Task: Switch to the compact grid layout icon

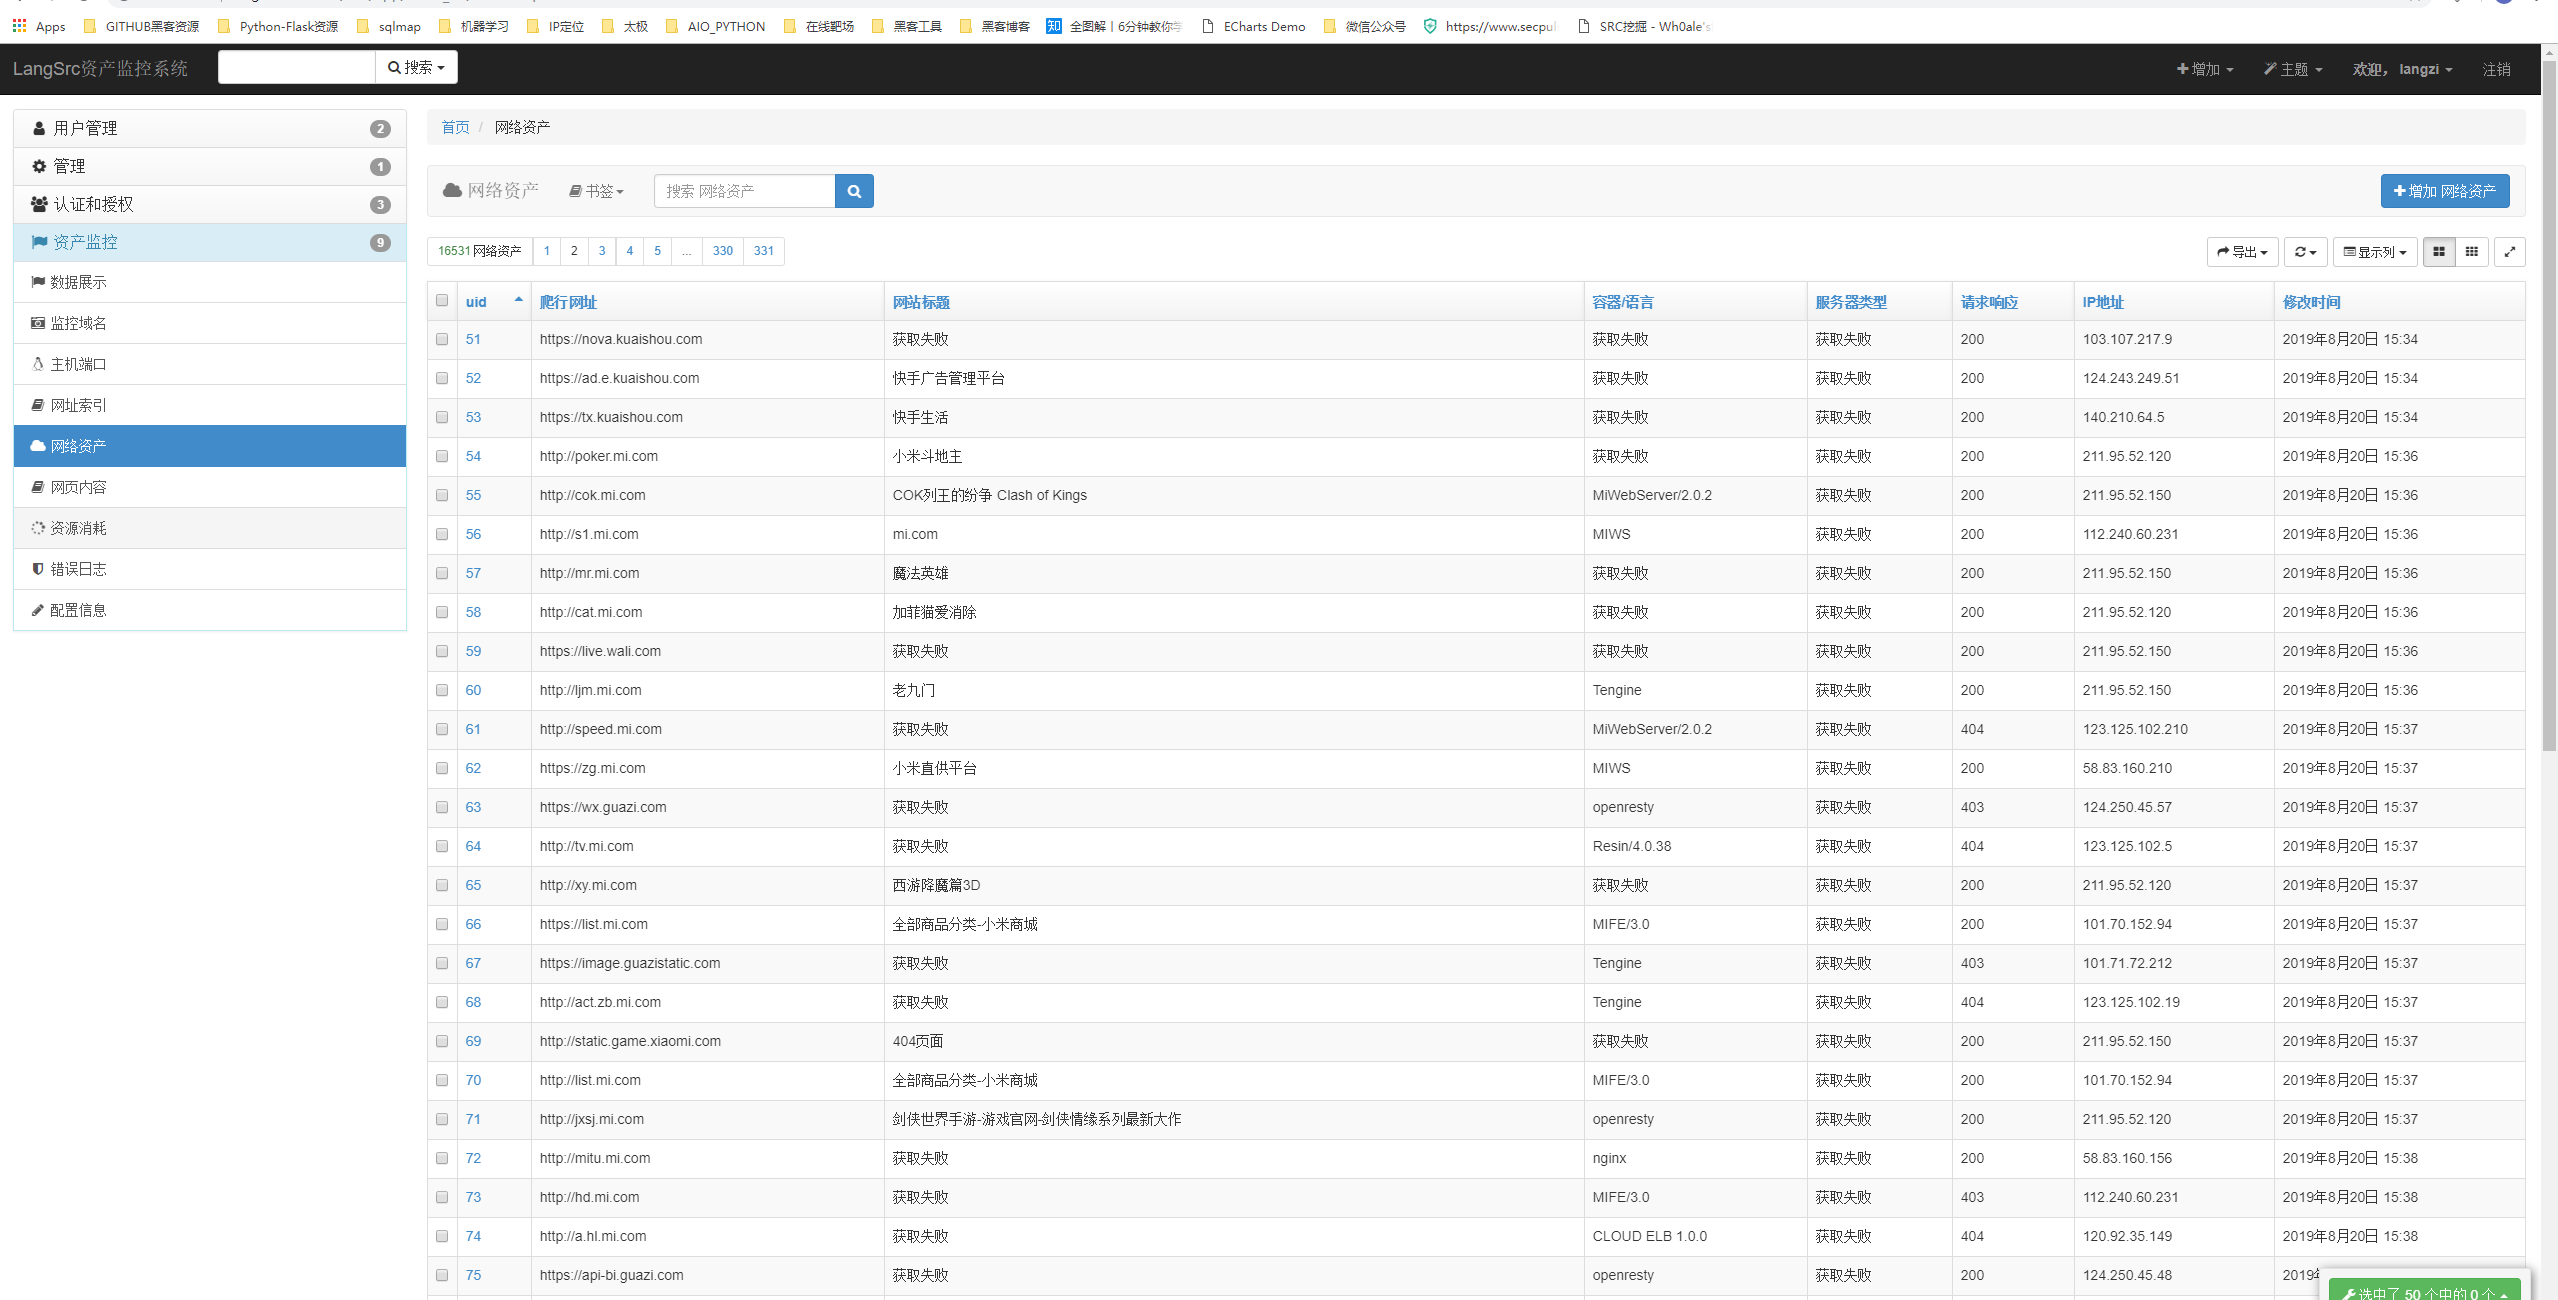Action: [x=2471, y=252]
